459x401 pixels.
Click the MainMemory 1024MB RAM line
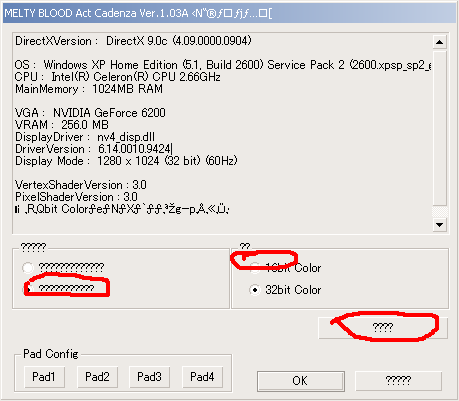pos(89,89)
